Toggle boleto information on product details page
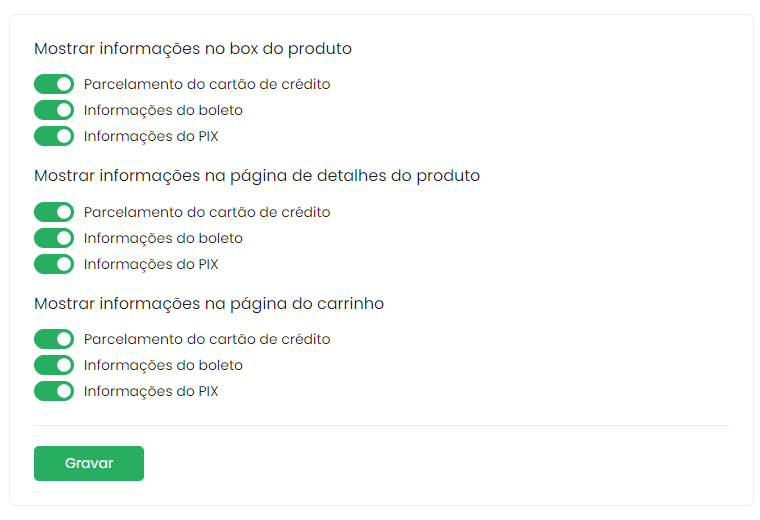 point(54,238)
